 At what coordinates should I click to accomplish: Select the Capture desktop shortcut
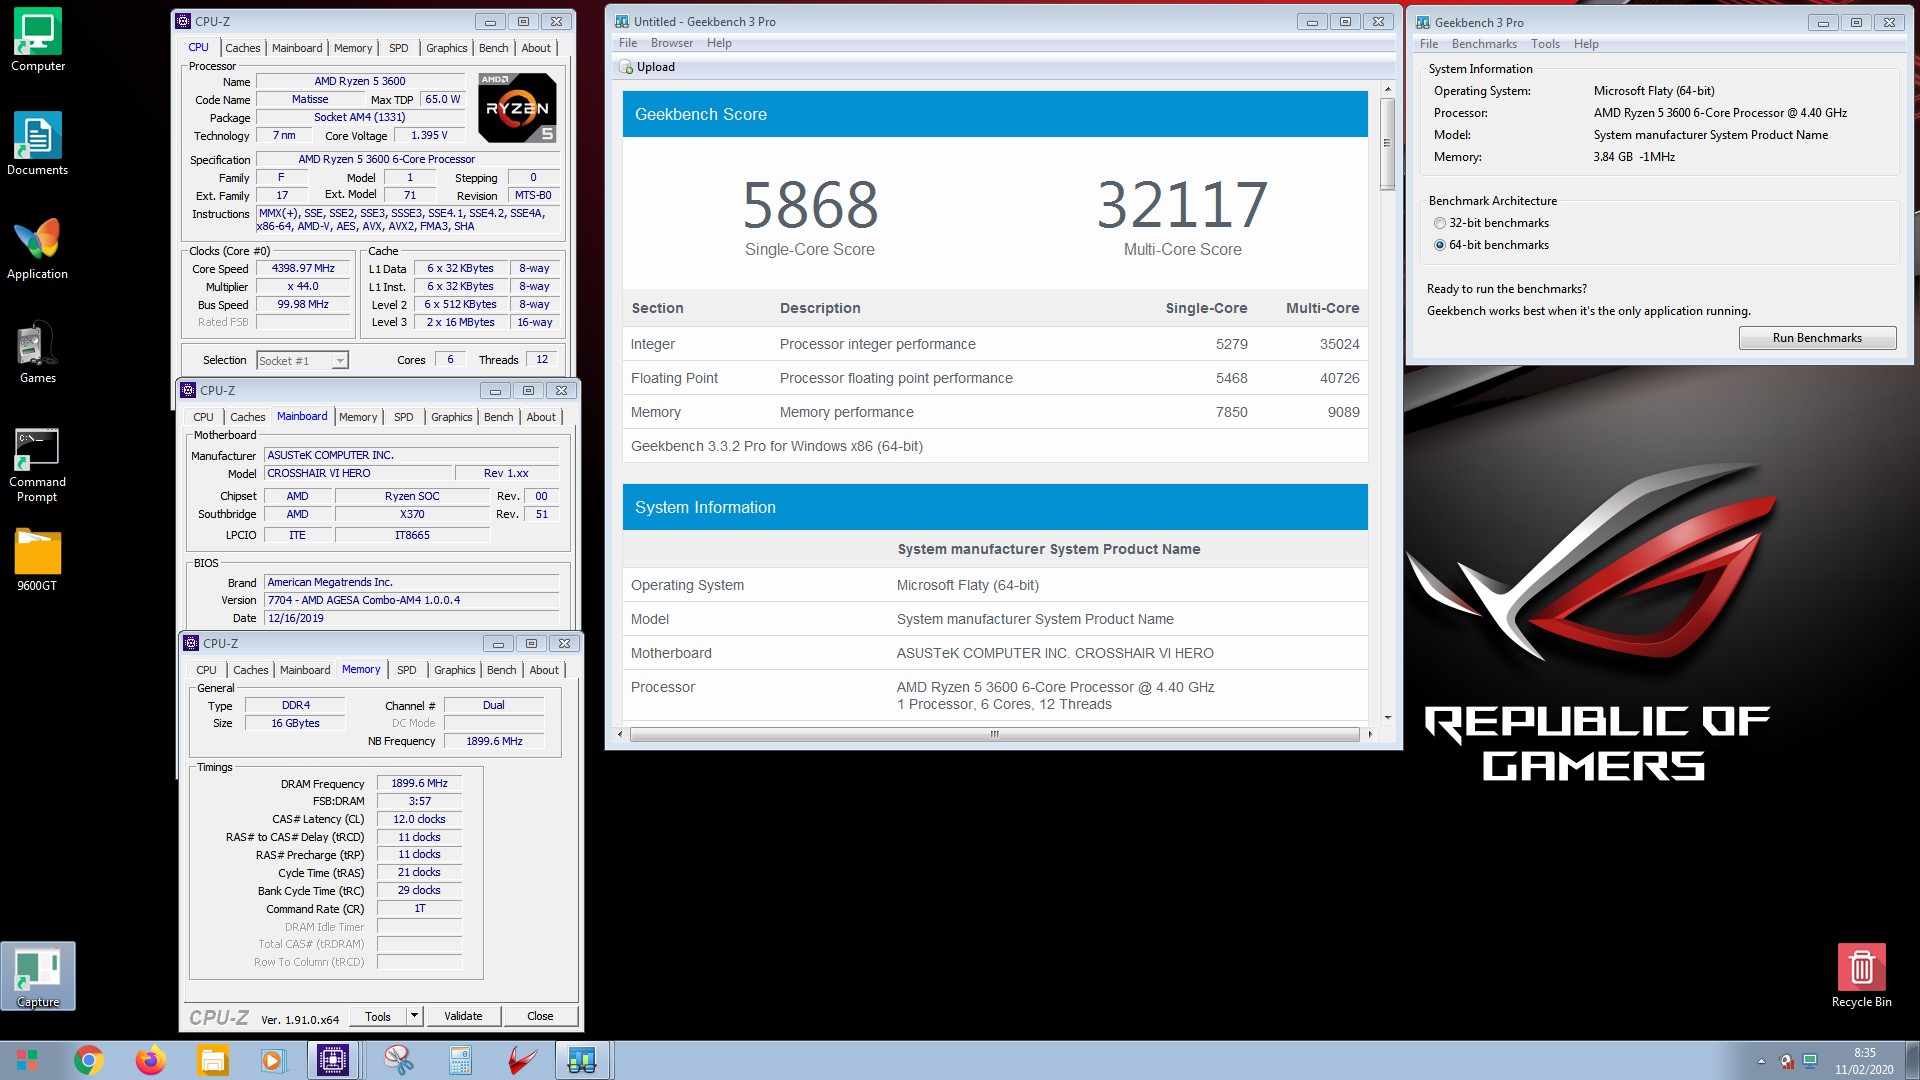pyautogui.click(x=38, y=976)
